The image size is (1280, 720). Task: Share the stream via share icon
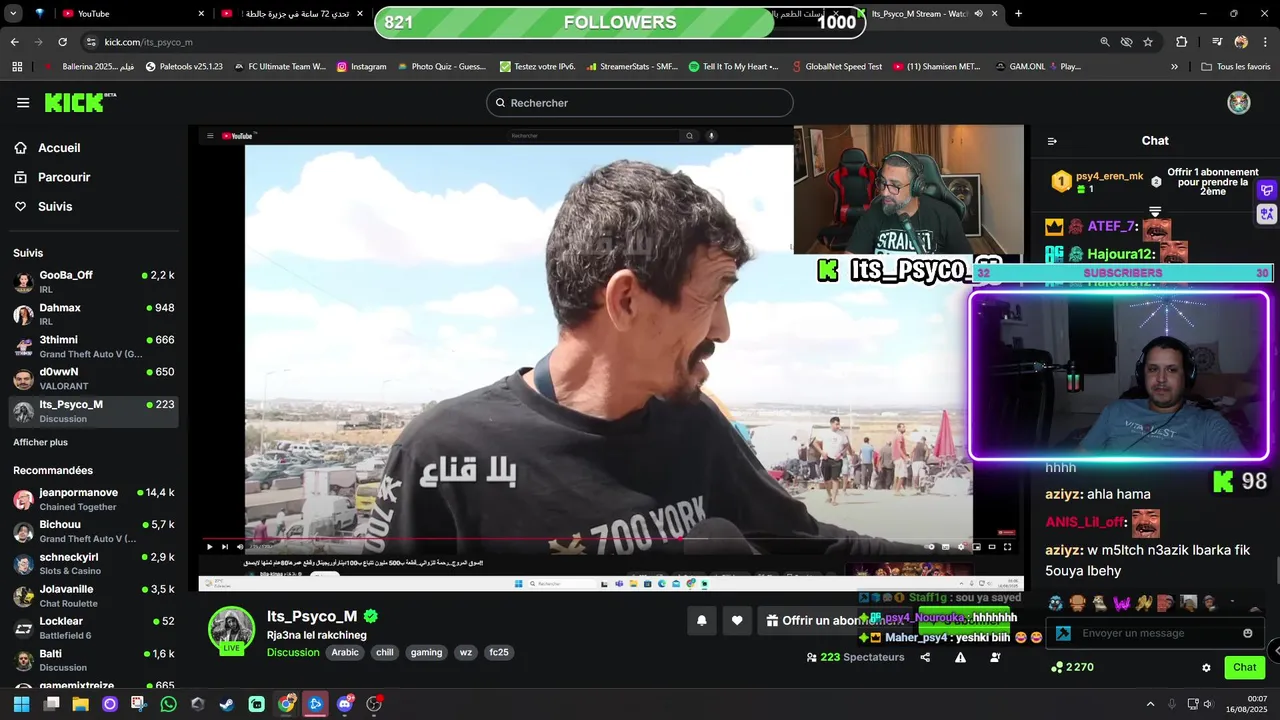point(925,657)
